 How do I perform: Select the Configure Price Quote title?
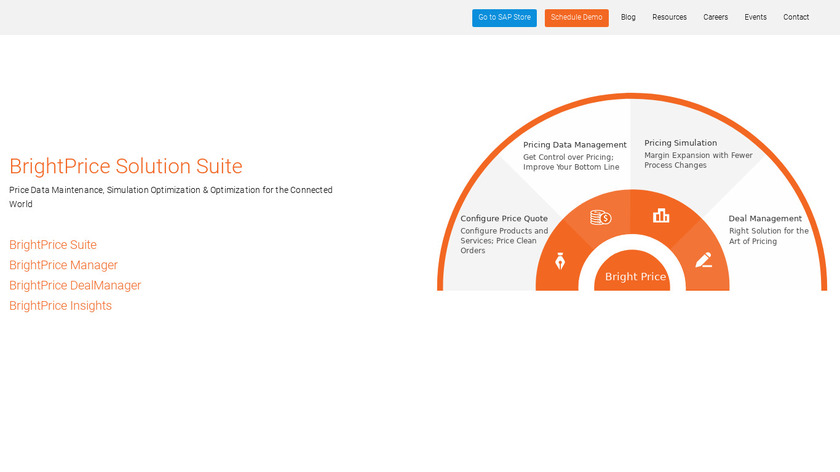point(504,218)
